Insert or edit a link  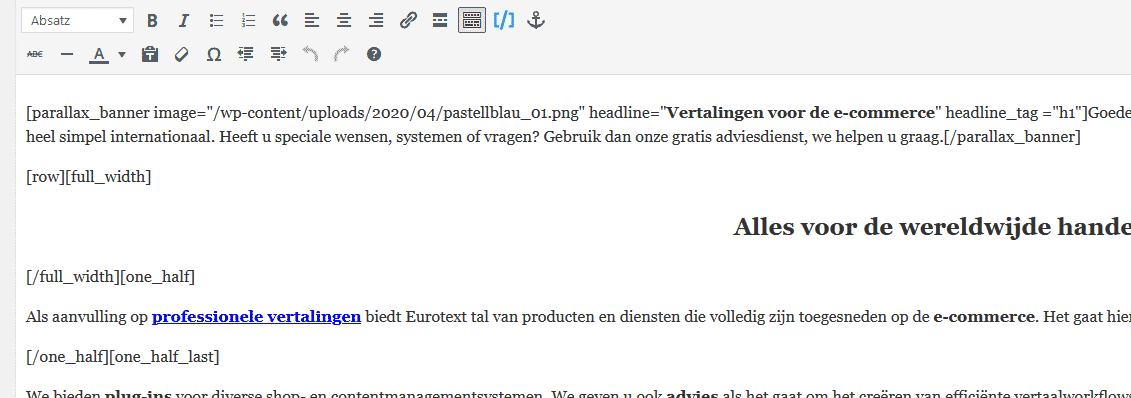click(408, 21)
